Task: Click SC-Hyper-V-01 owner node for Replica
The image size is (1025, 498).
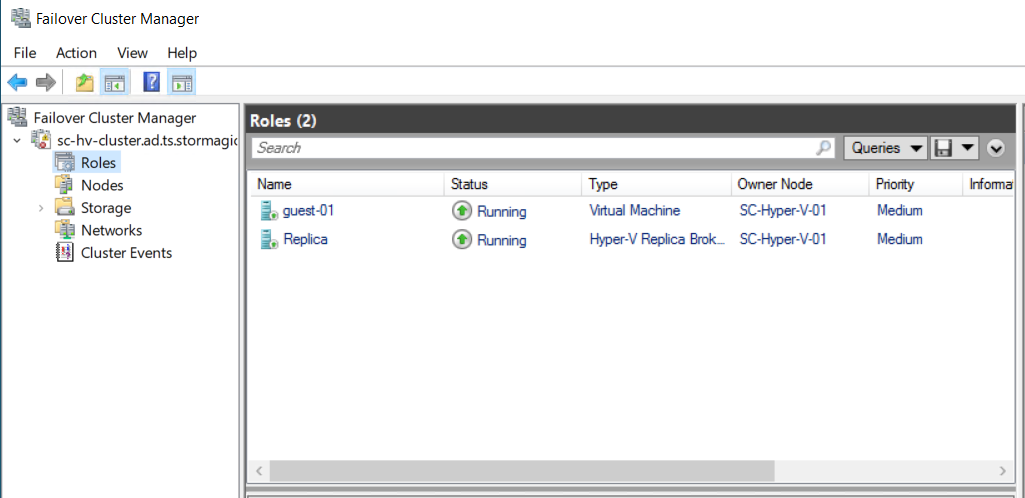Action: point(782,239)
